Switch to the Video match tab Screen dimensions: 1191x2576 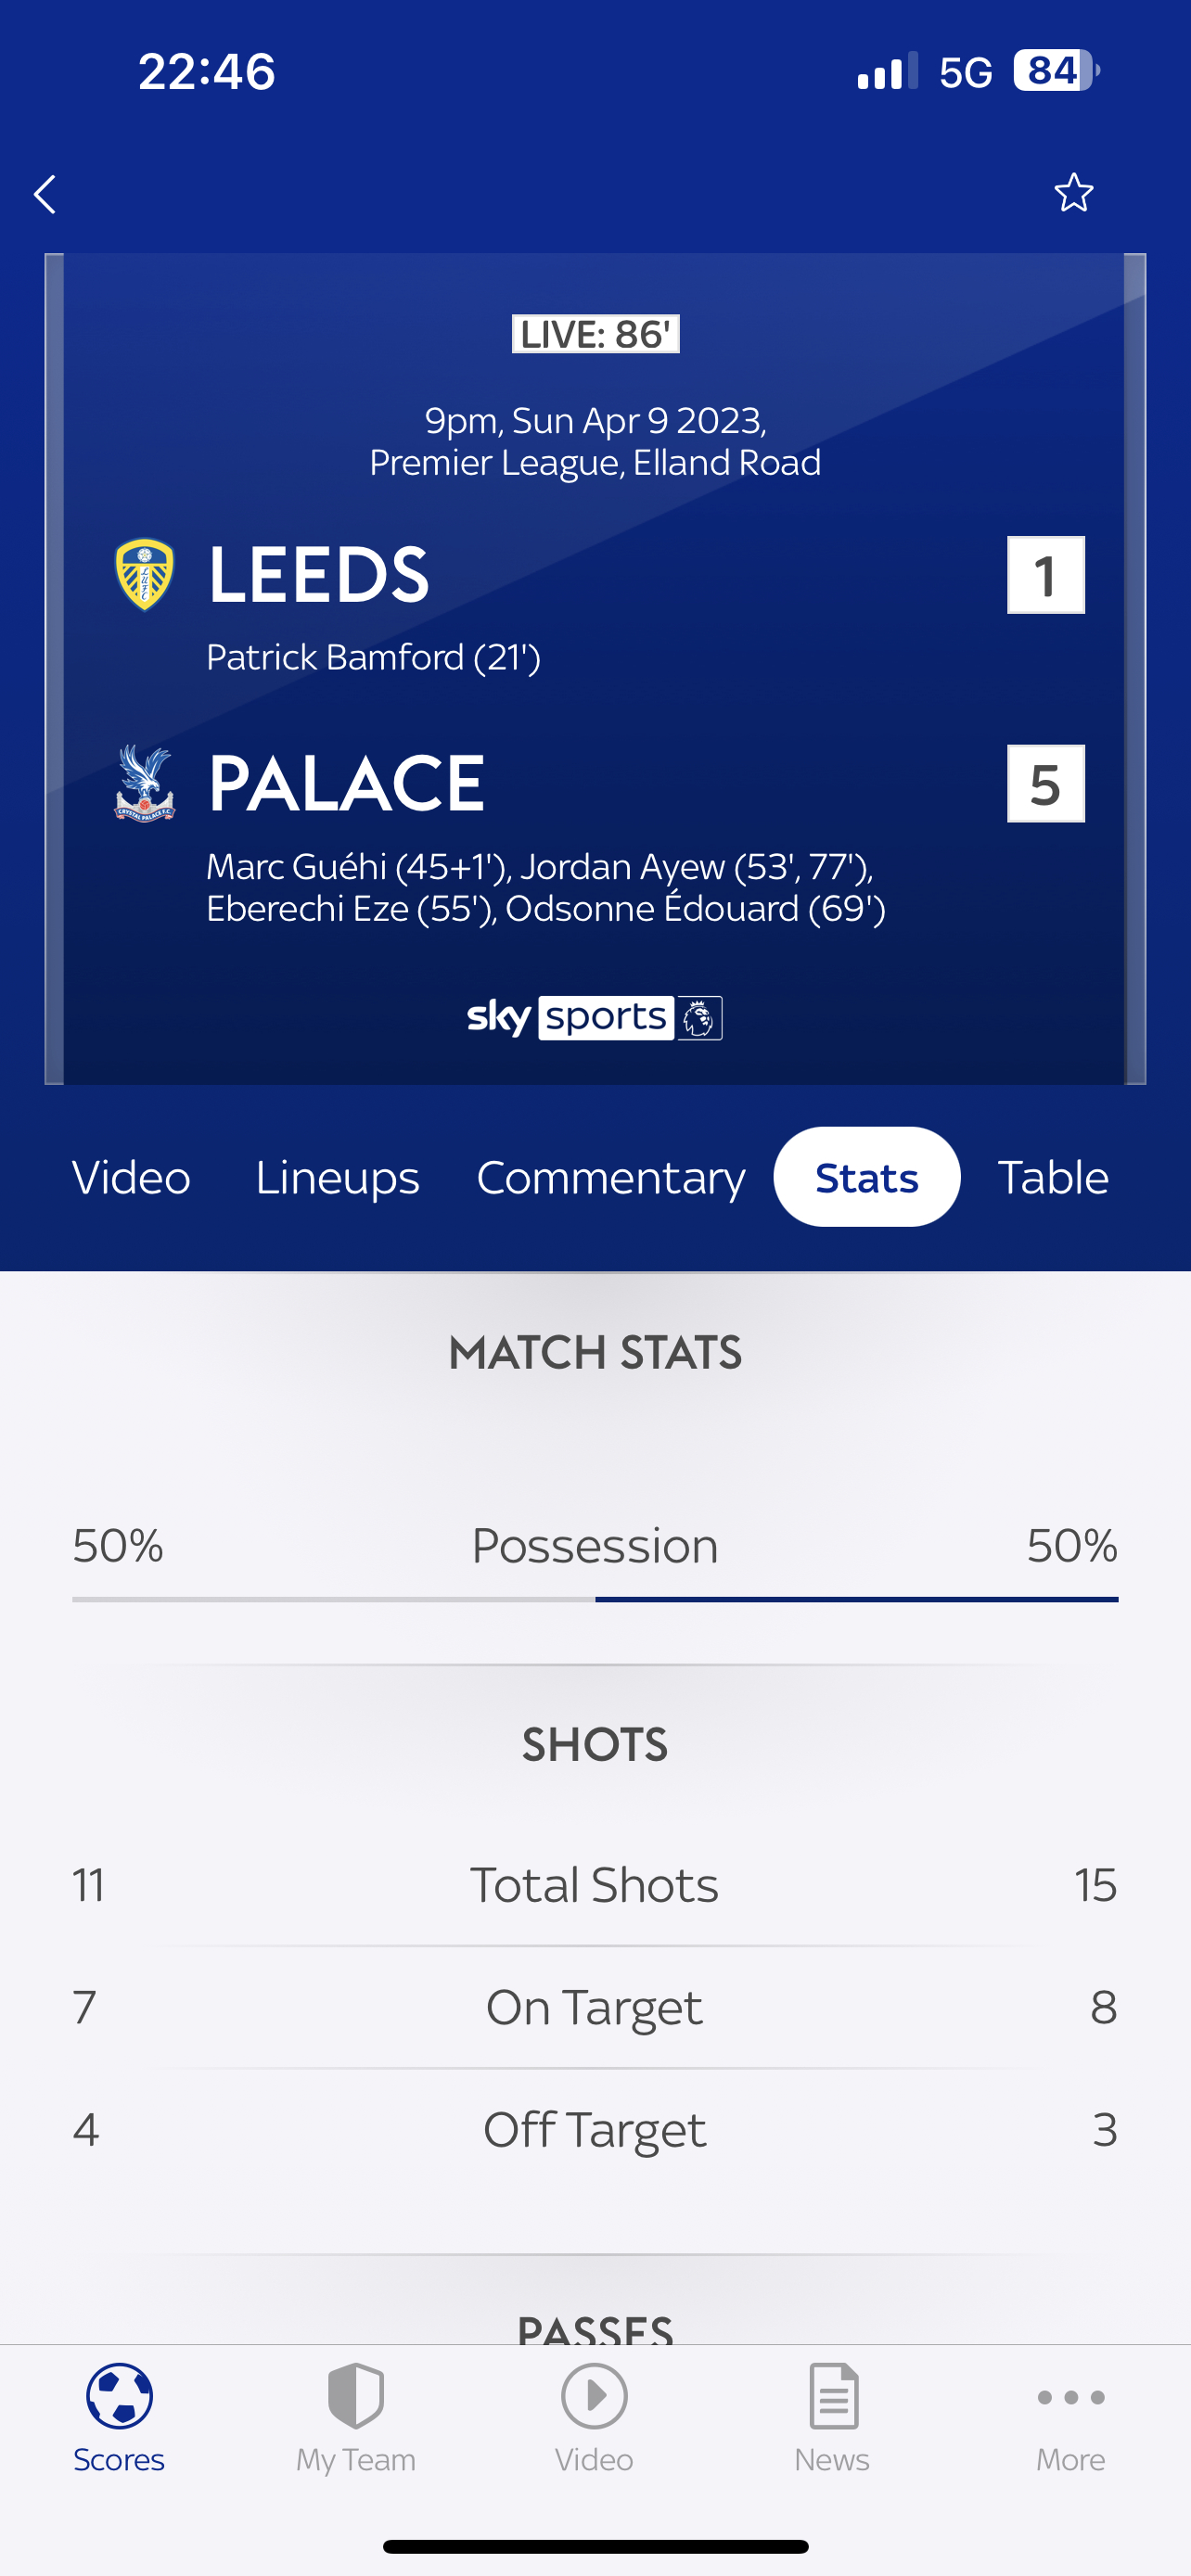[x=131, y=1177]
